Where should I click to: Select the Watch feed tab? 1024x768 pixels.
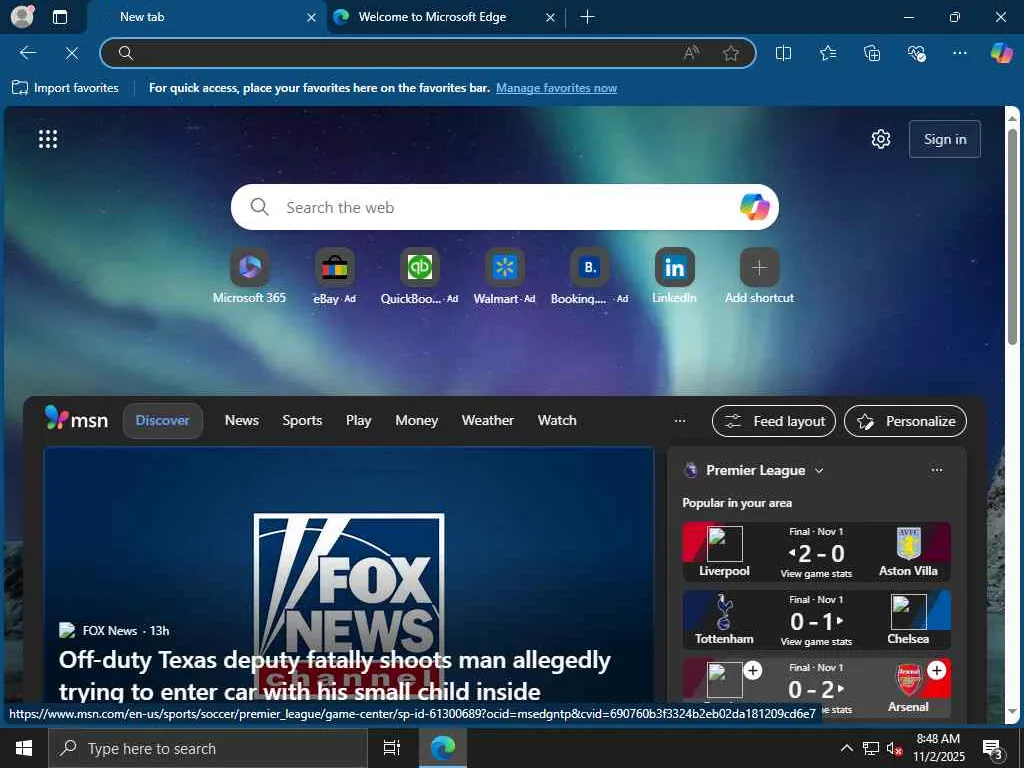pyautogui.click(x=557, y=421)
